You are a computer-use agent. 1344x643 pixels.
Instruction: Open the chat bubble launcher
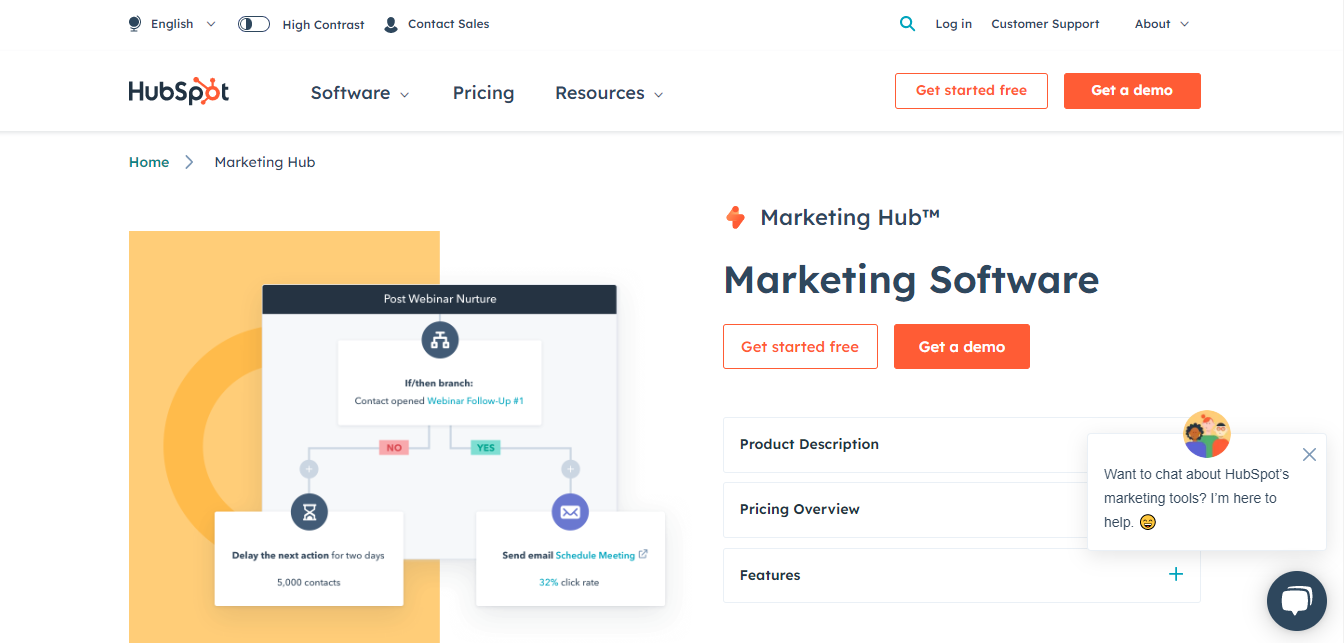pos(1296,600)
